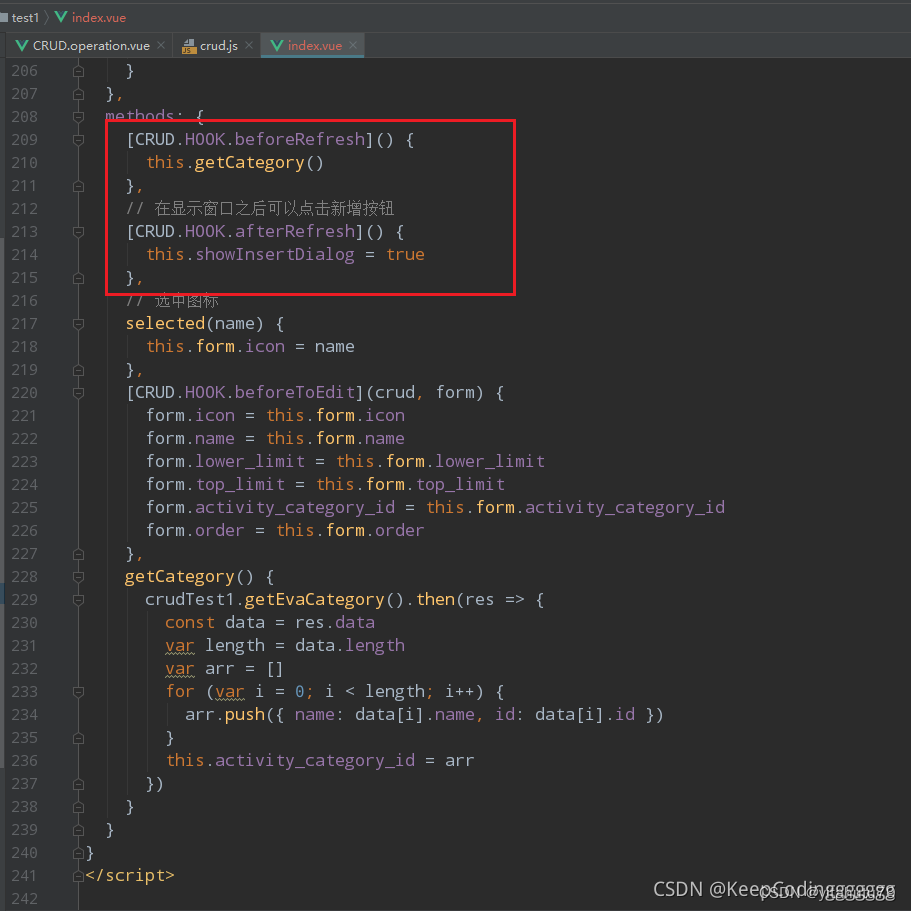Click form.order on line 226
This screenshot has width=911, height=911.
pos(195,530)
